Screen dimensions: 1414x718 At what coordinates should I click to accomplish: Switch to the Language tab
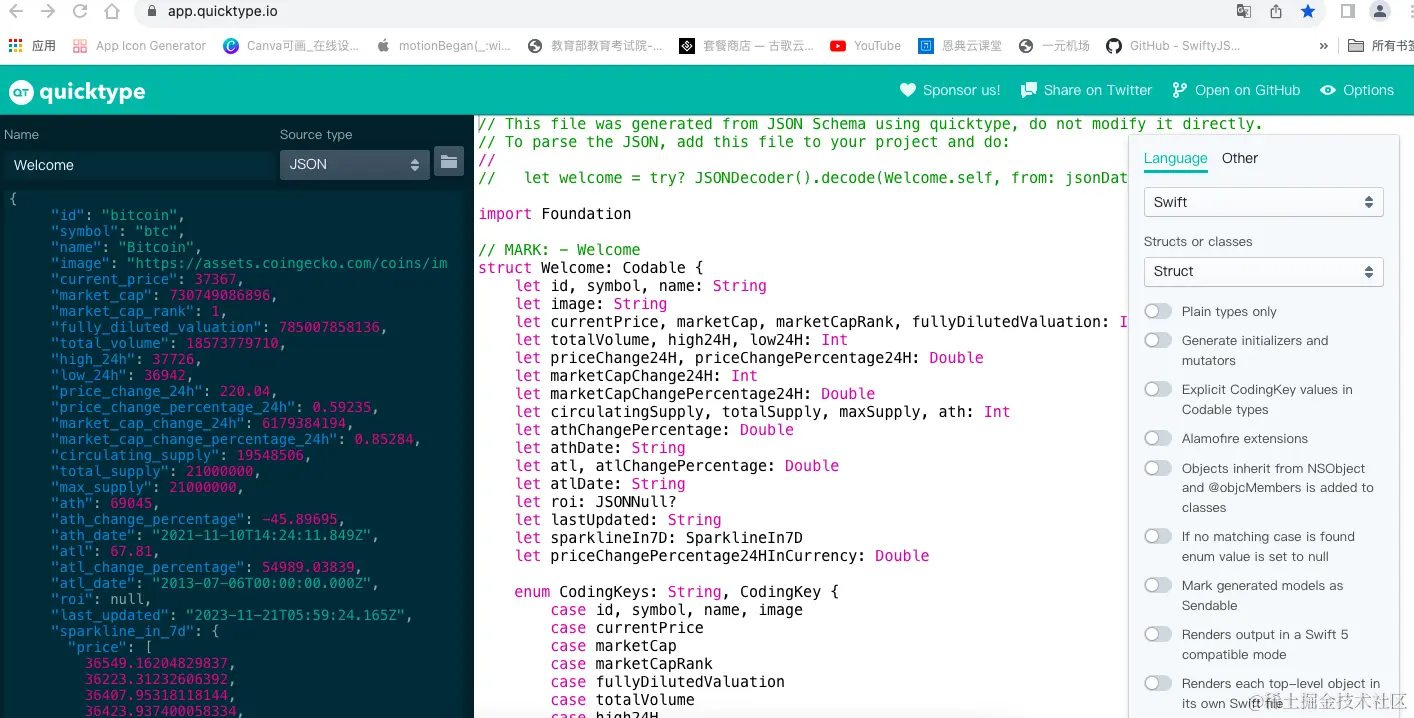pos(1175,159)
